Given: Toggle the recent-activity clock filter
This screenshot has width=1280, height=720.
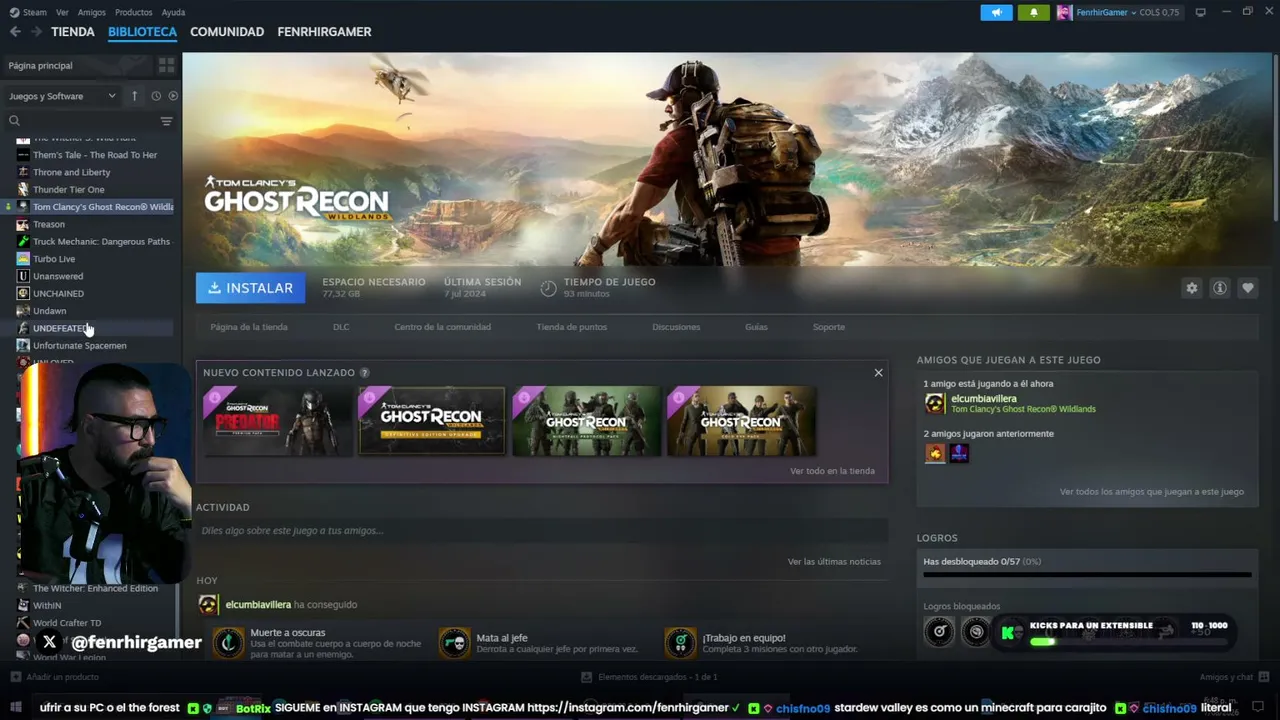Looking at the screenshot, I should (x=156, y=96).
